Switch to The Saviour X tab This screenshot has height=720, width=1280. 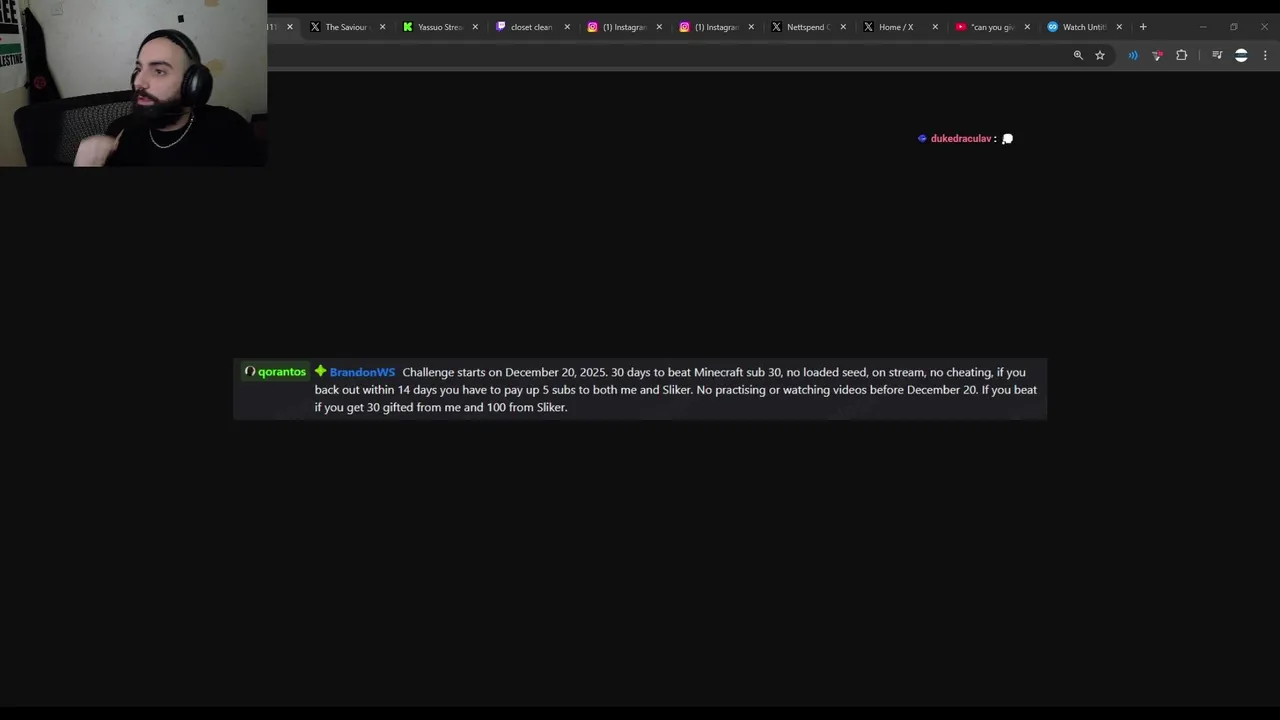pyautogui.click(x=345, y=27)
